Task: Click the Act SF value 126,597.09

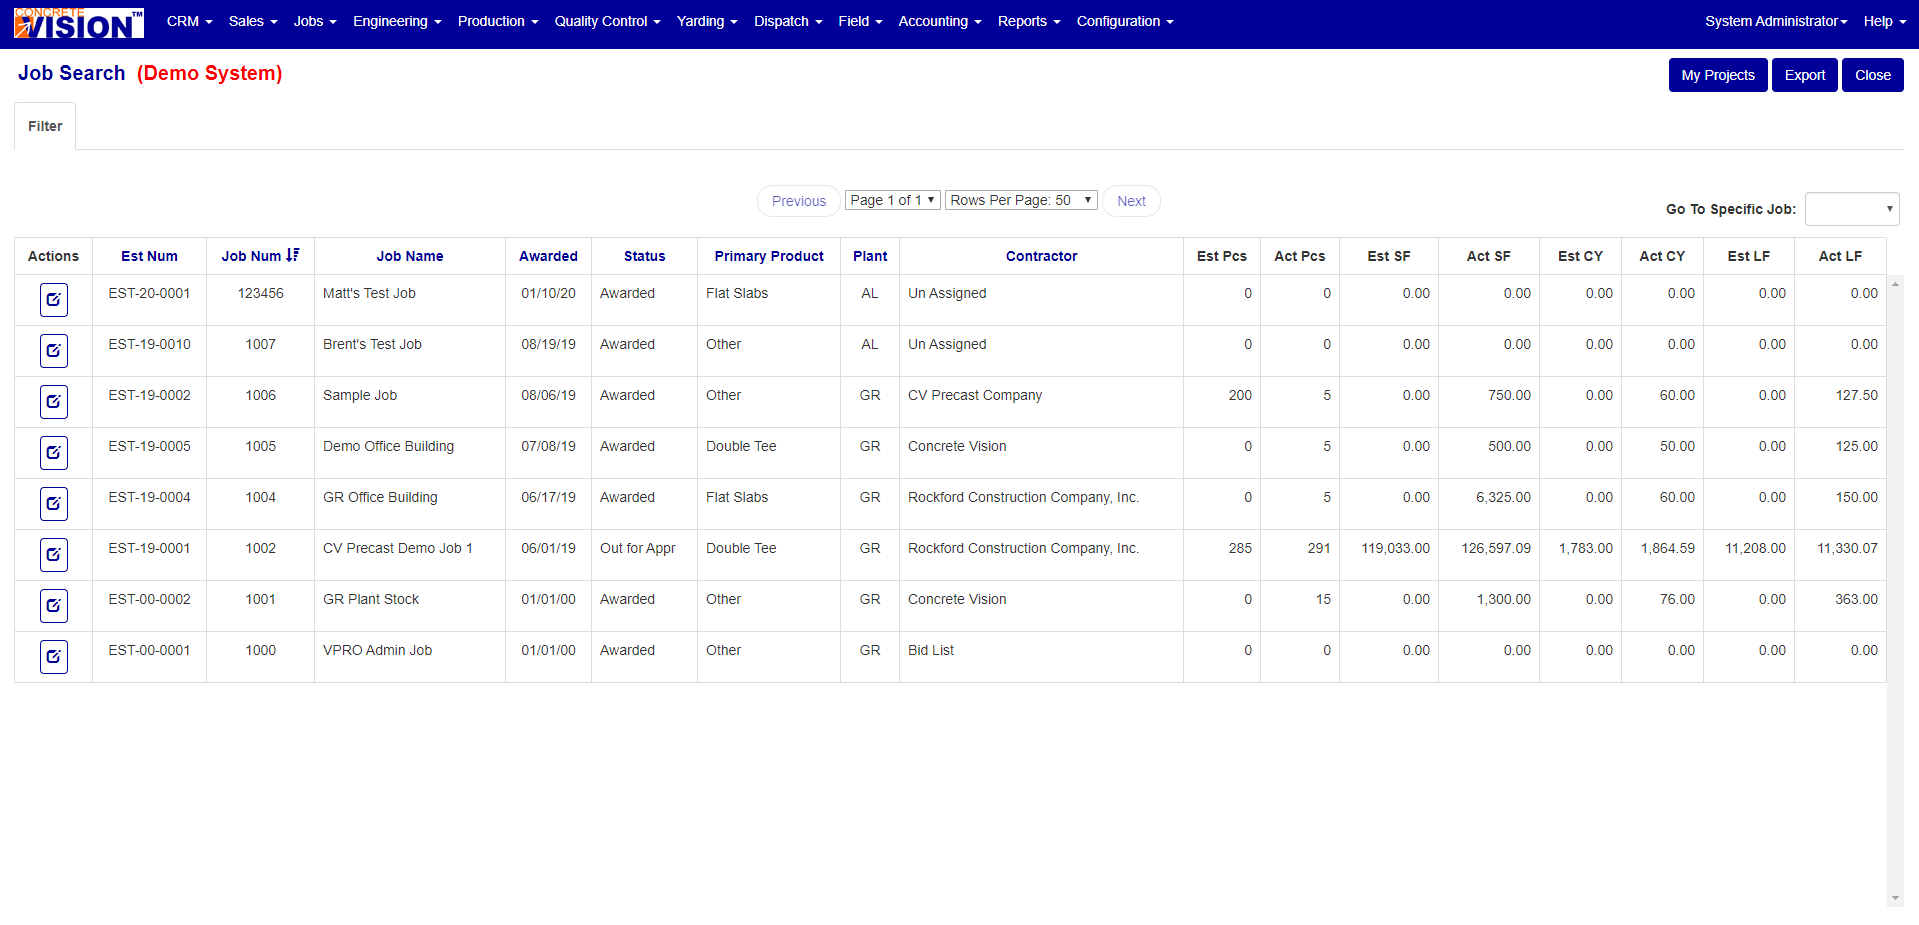Action: click(x=1496, y=548)
